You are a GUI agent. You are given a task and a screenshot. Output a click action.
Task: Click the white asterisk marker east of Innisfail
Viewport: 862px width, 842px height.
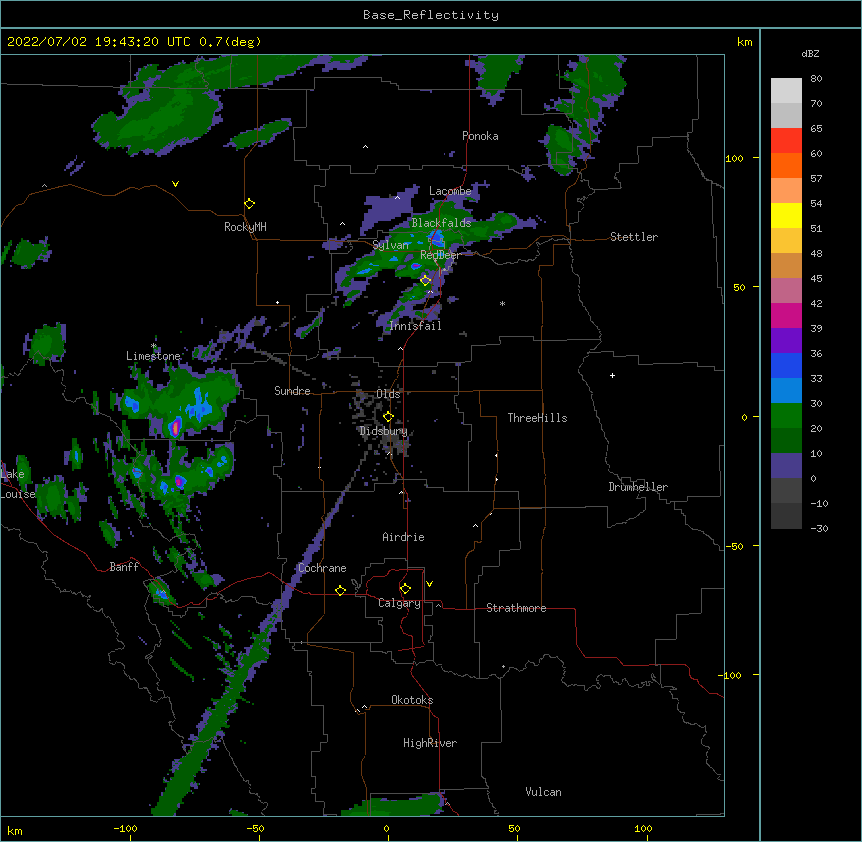[502, 303]
